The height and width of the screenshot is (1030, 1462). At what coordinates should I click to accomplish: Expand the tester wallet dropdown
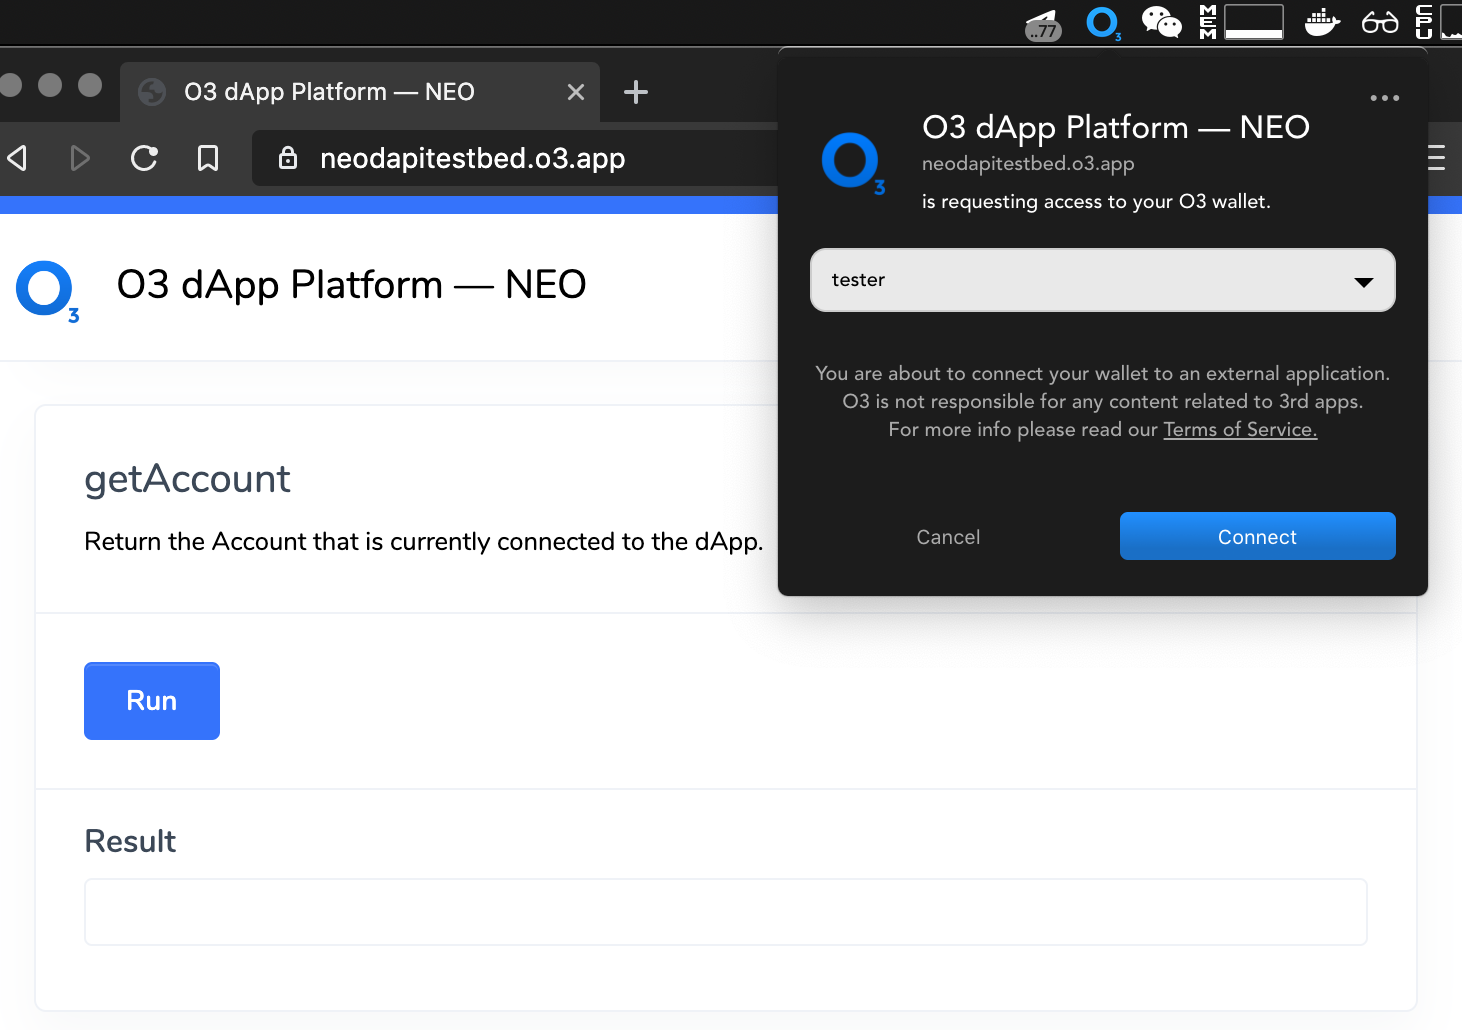(1102, 280)
